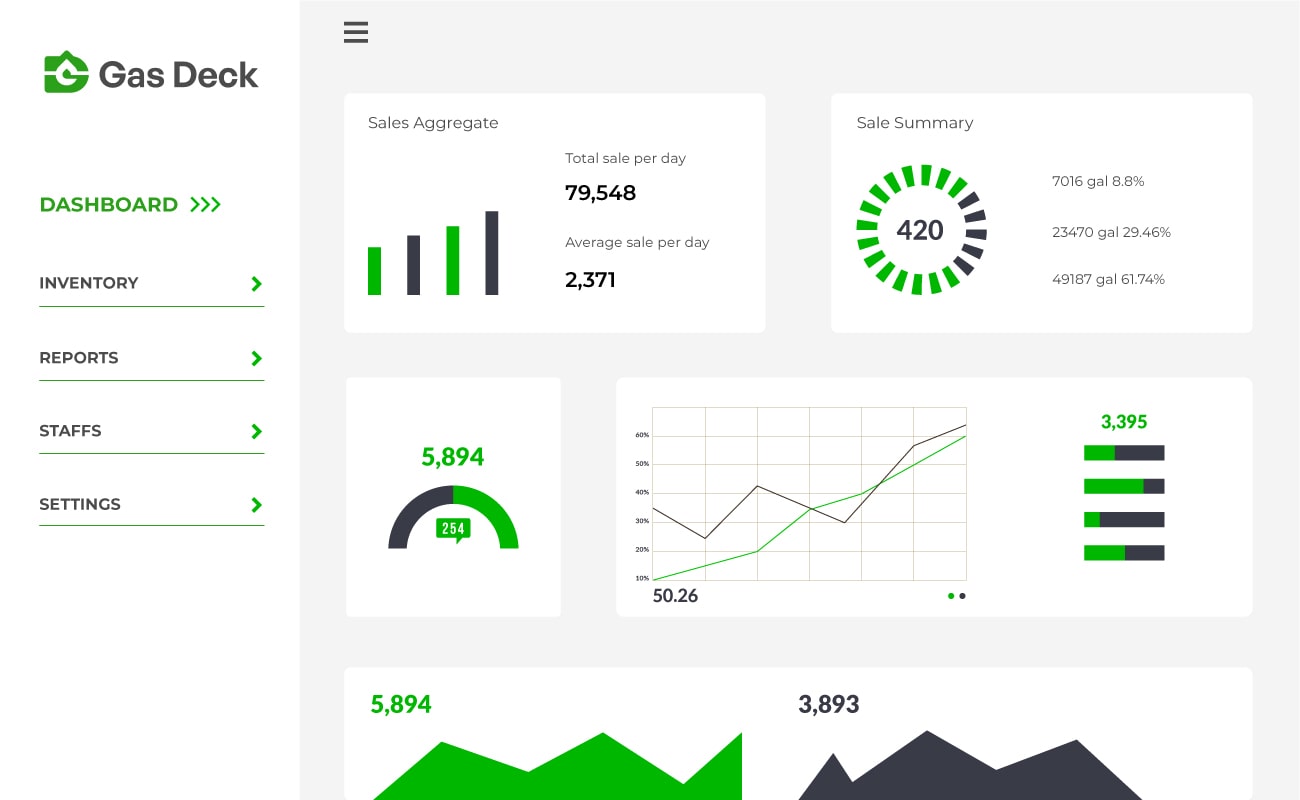Click the green 254 speech bubble badge
Screen dimensions: 1300x800
[x=453, y=529]
